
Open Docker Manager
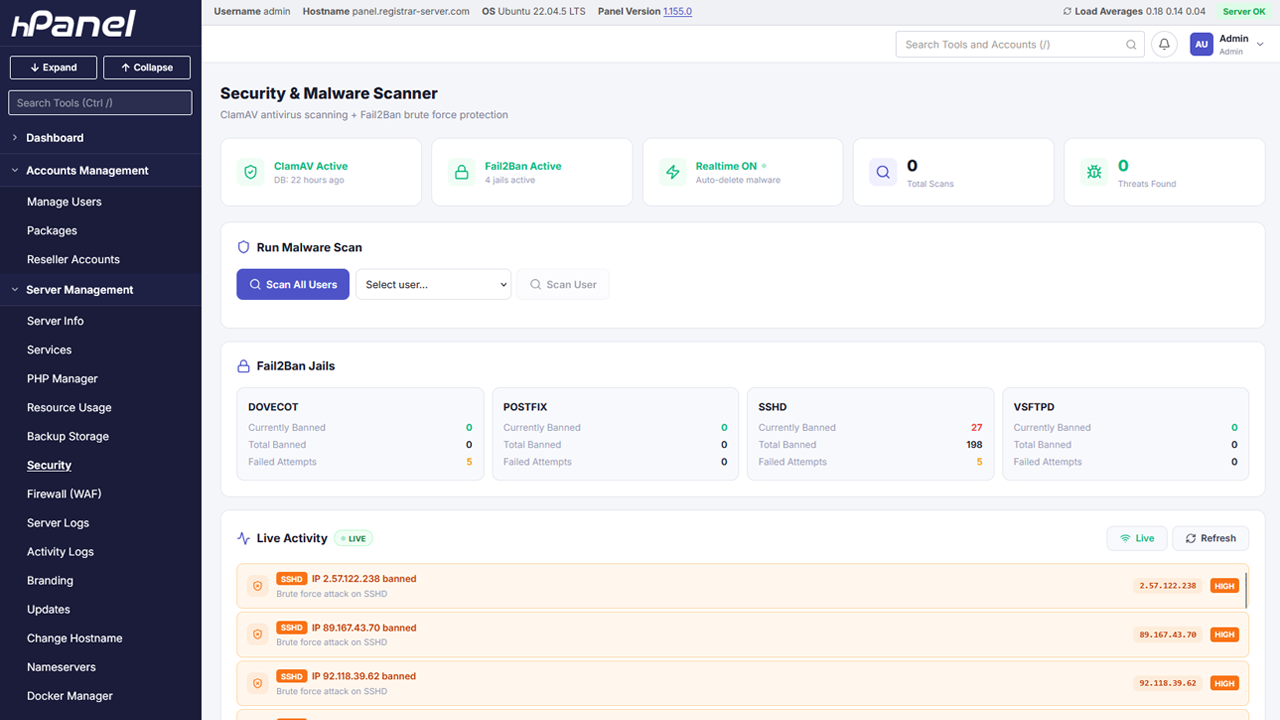(70, 696)
